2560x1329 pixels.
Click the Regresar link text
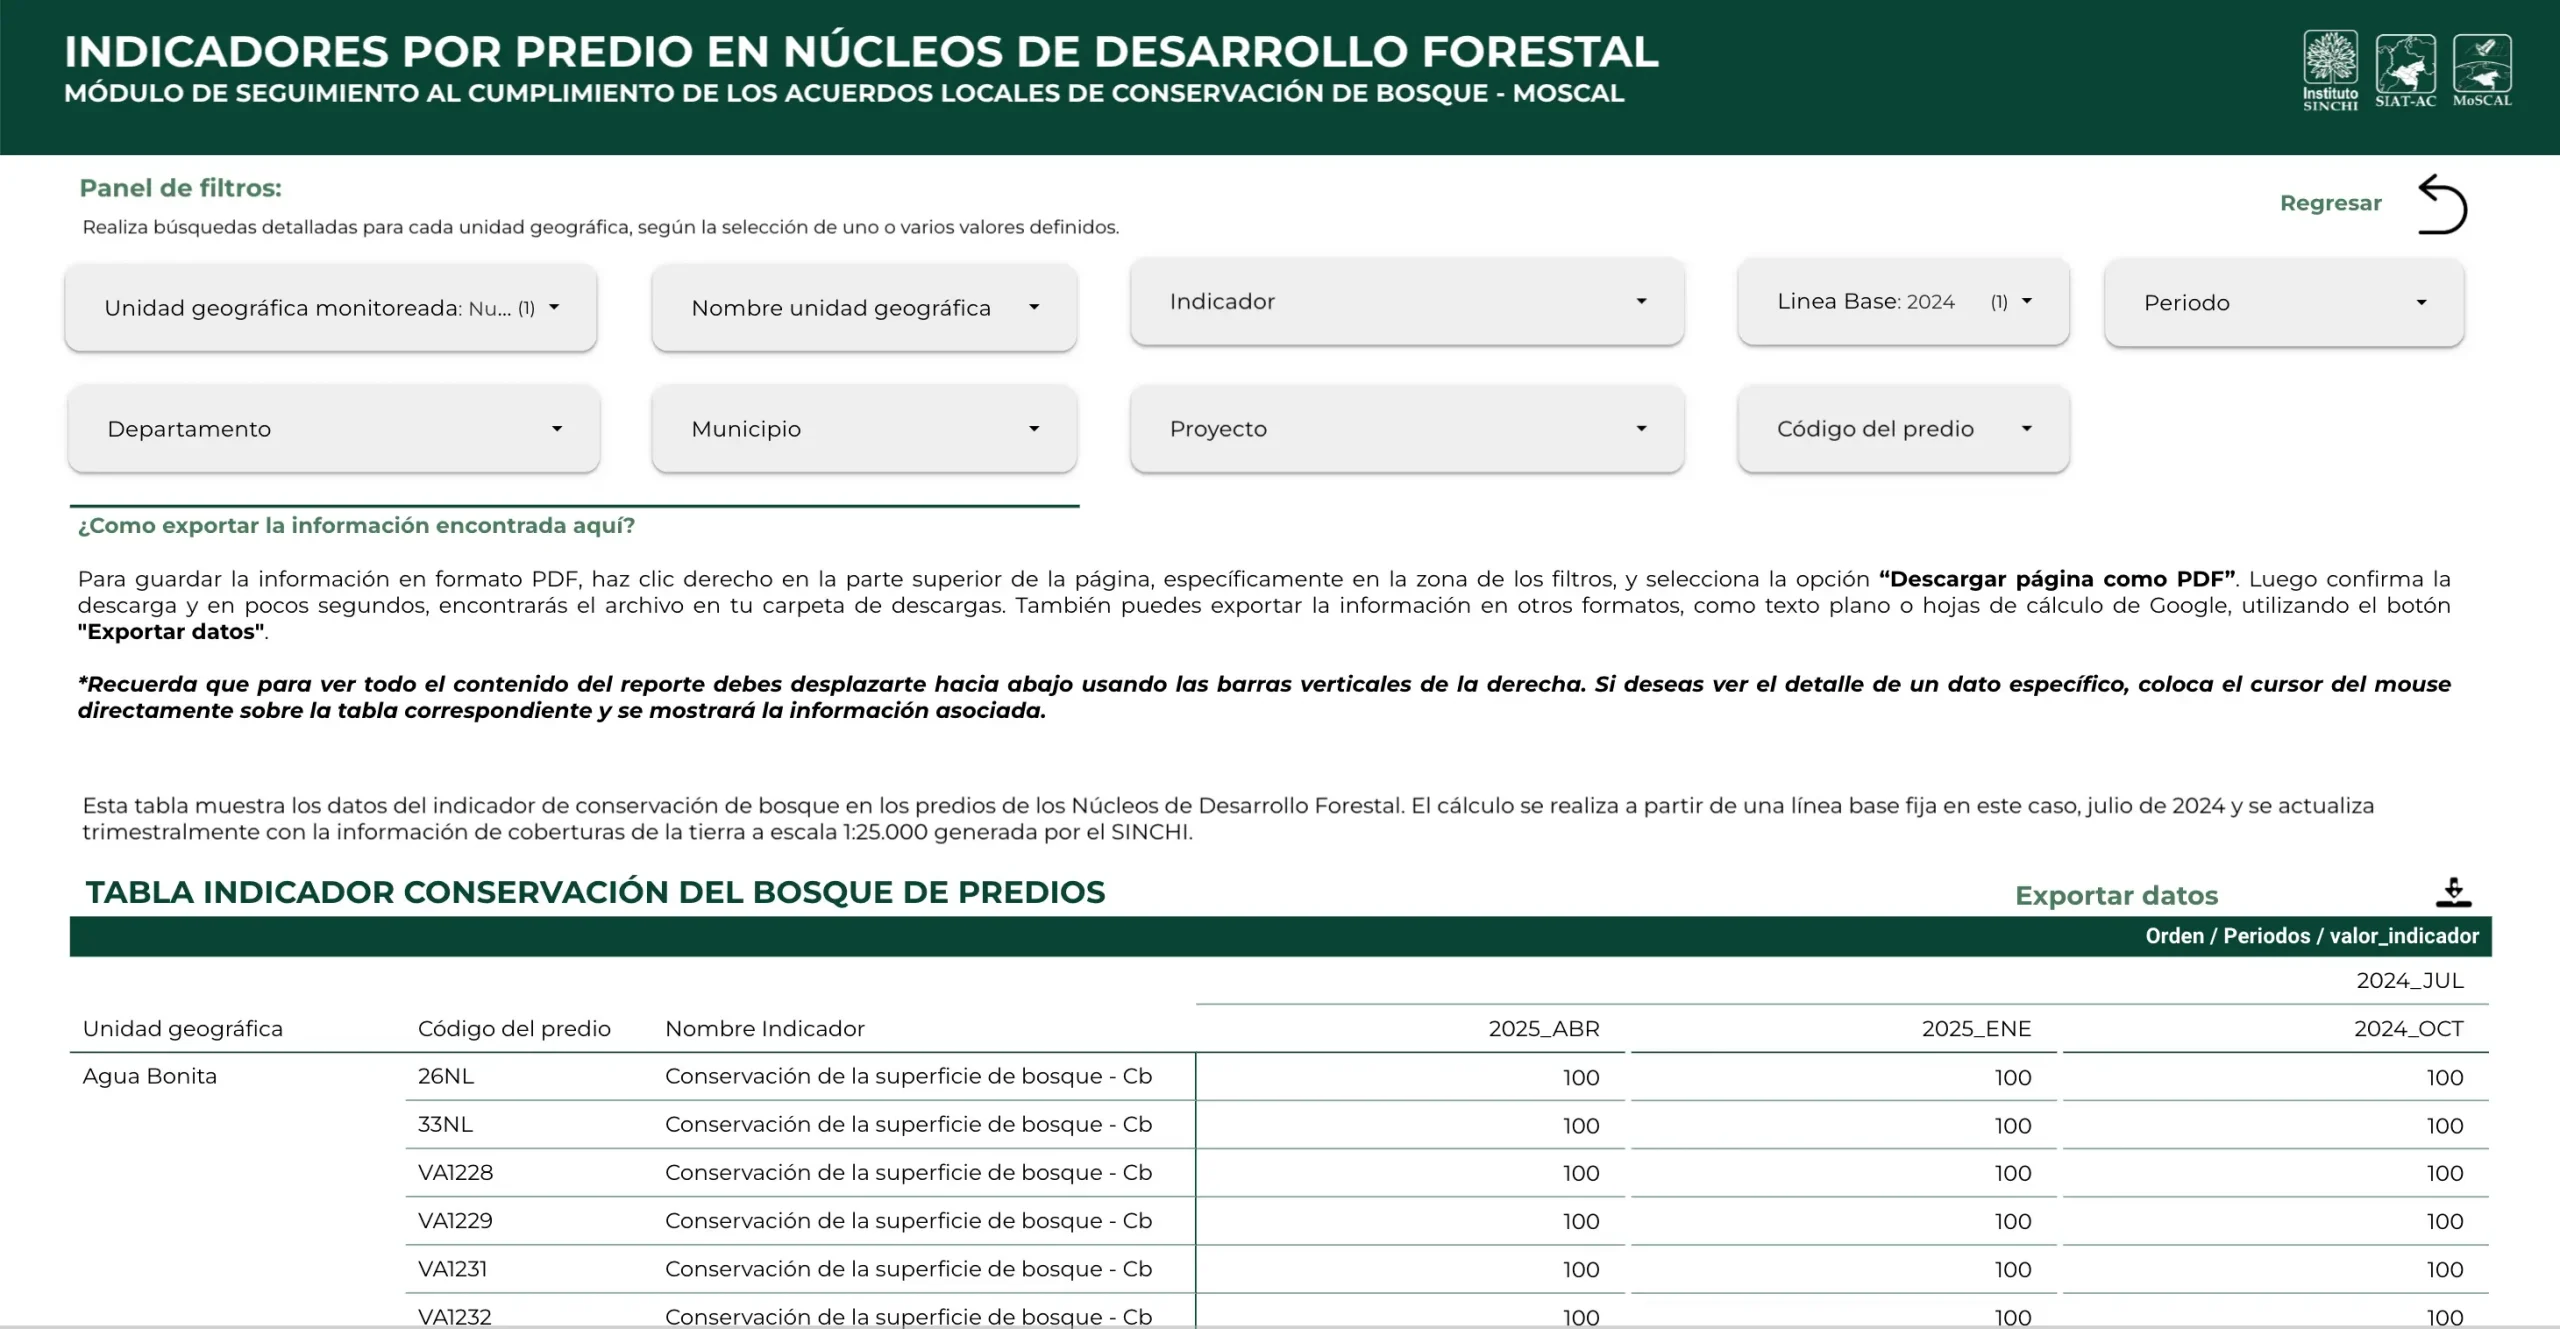[2330, 203]
